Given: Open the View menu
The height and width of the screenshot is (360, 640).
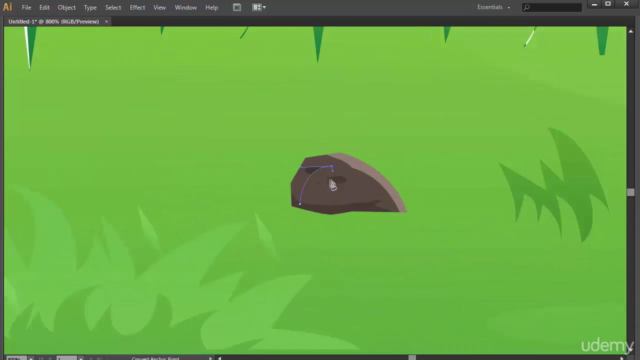Looking at the screenshot, I should point(159,7).
